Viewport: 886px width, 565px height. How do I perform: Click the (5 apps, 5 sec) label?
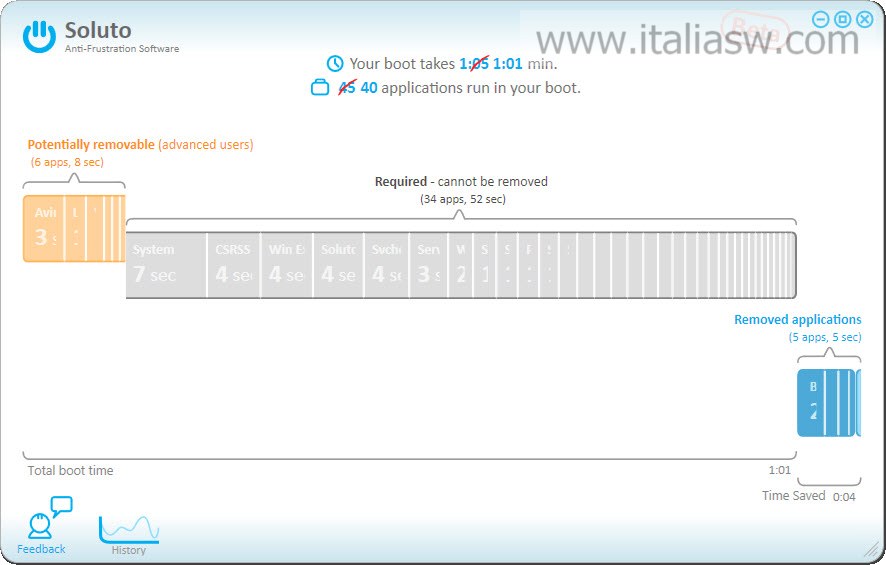825,337
